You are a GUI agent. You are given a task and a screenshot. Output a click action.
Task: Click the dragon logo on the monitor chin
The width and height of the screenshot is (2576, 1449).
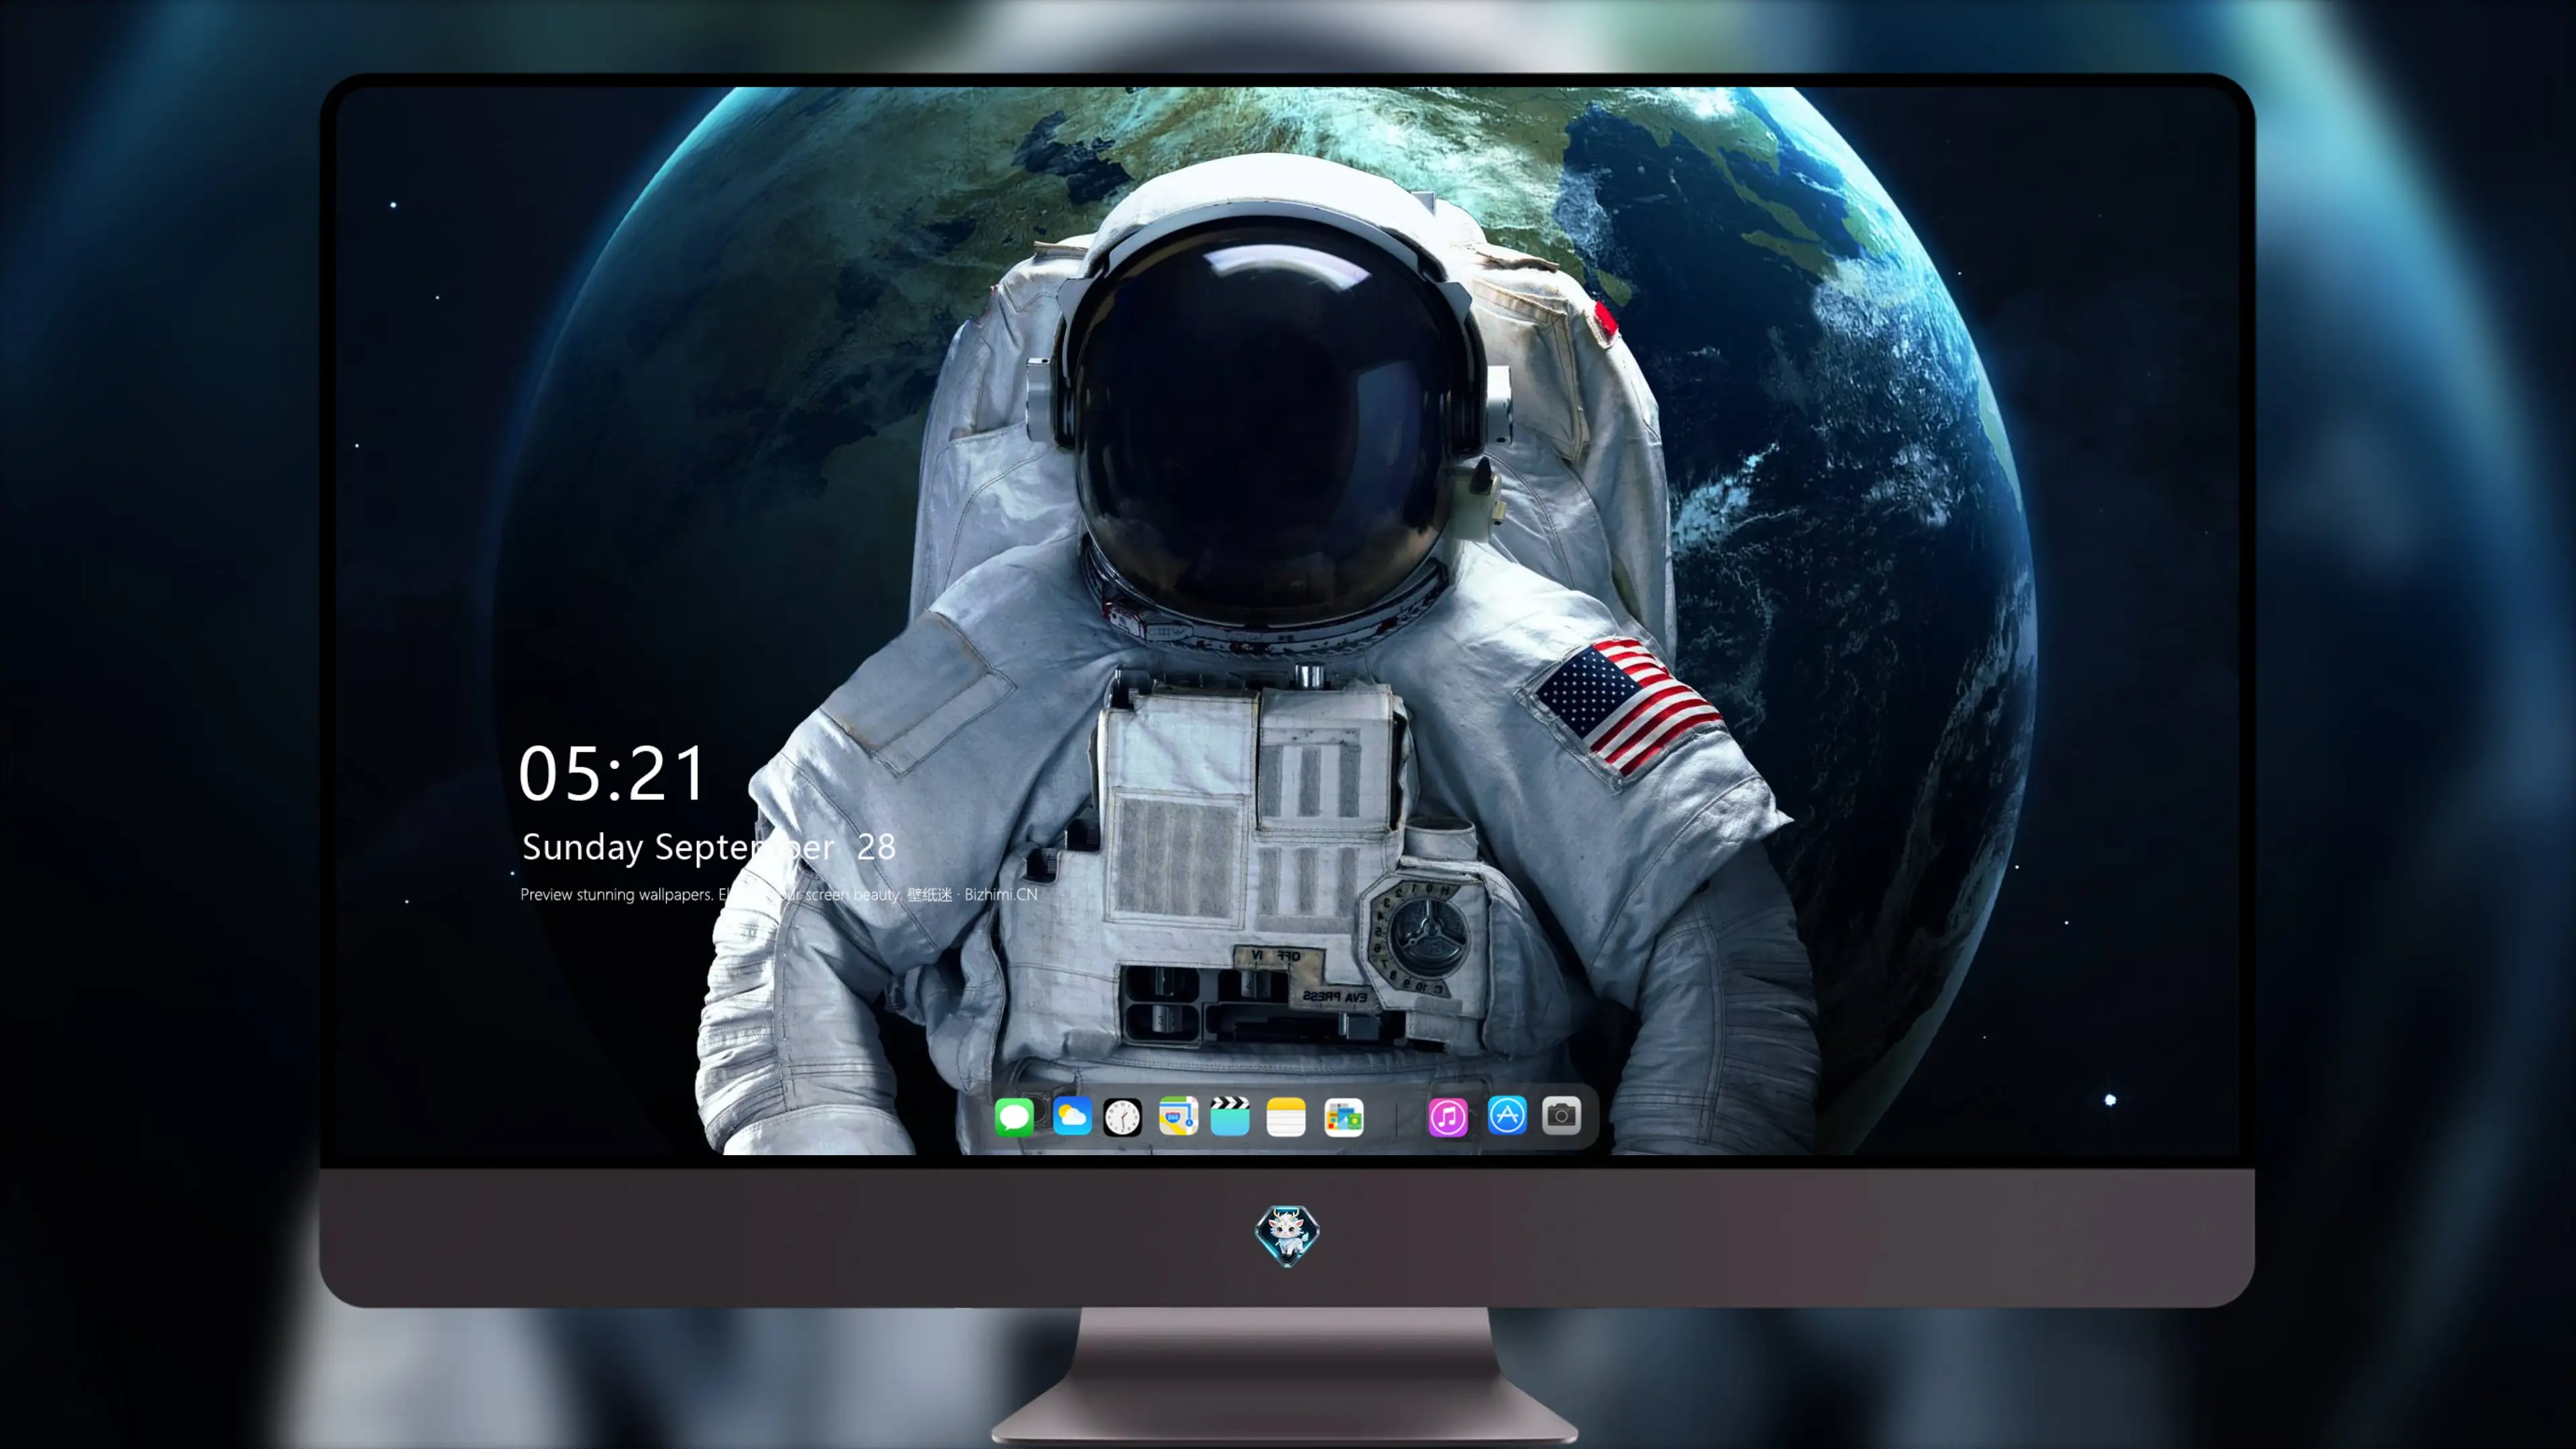(1287, 1236)
